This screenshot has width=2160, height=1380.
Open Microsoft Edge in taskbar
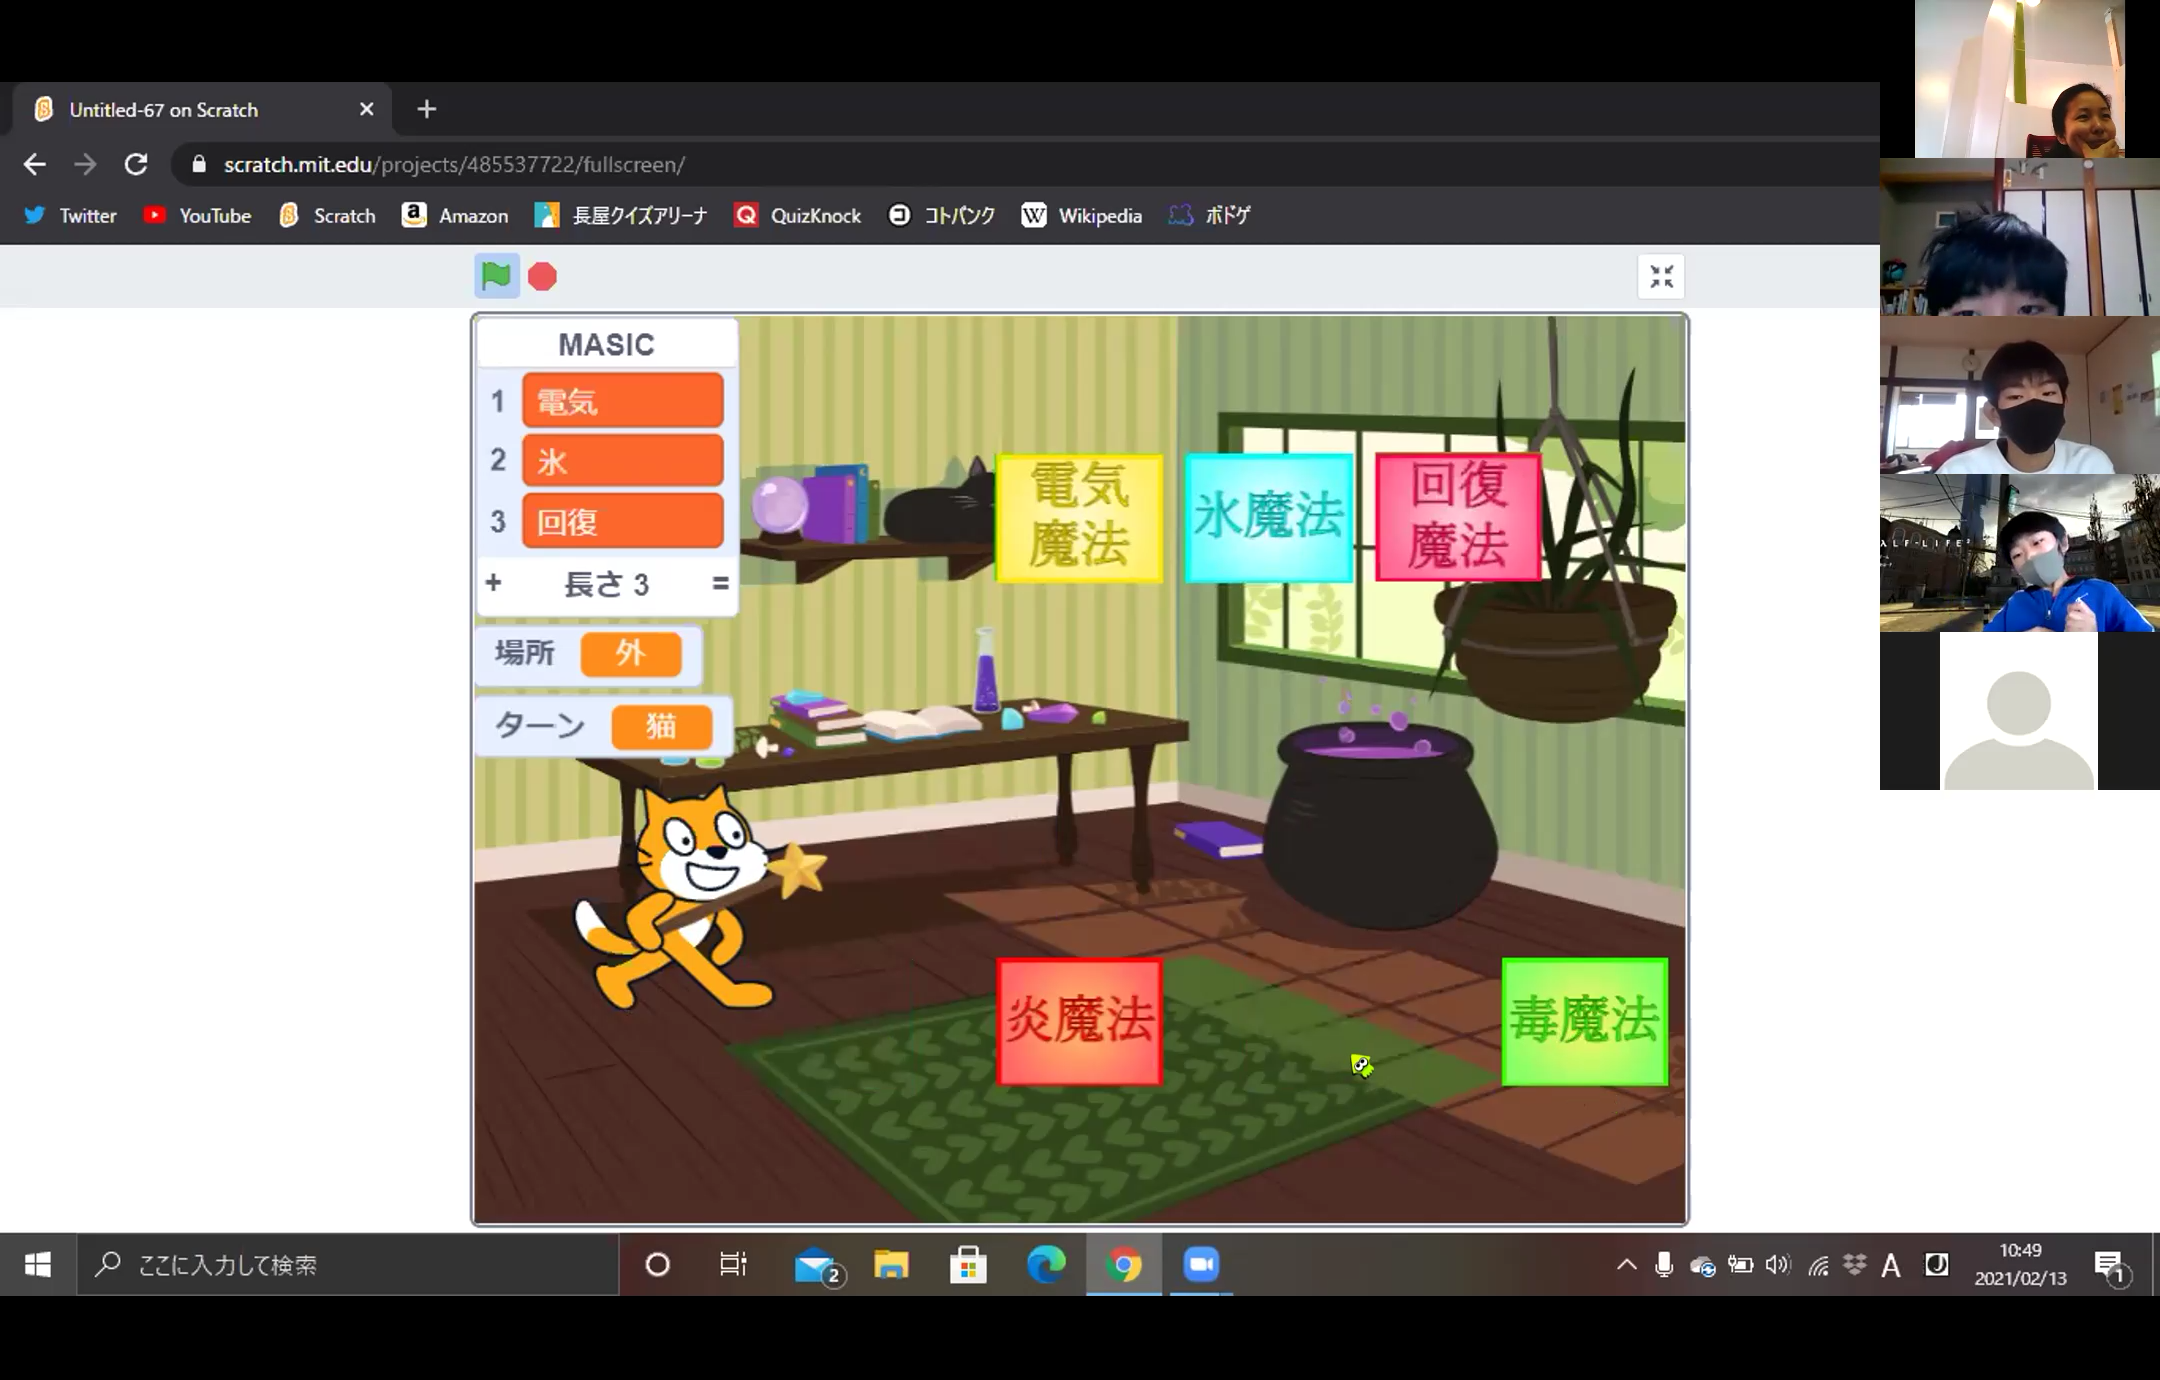click(x=1046, y=1265)
